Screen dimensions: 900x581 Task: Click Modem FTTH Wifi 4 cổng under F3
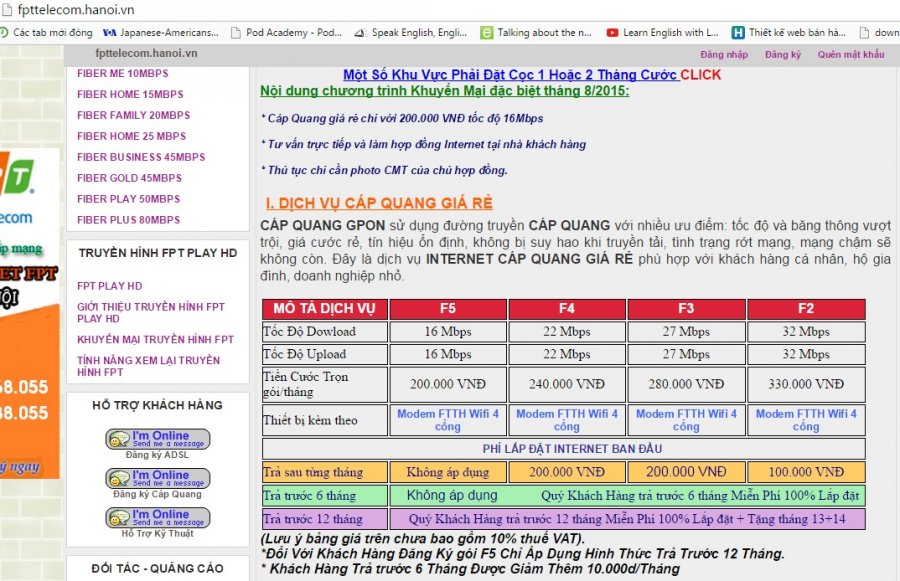686,420
